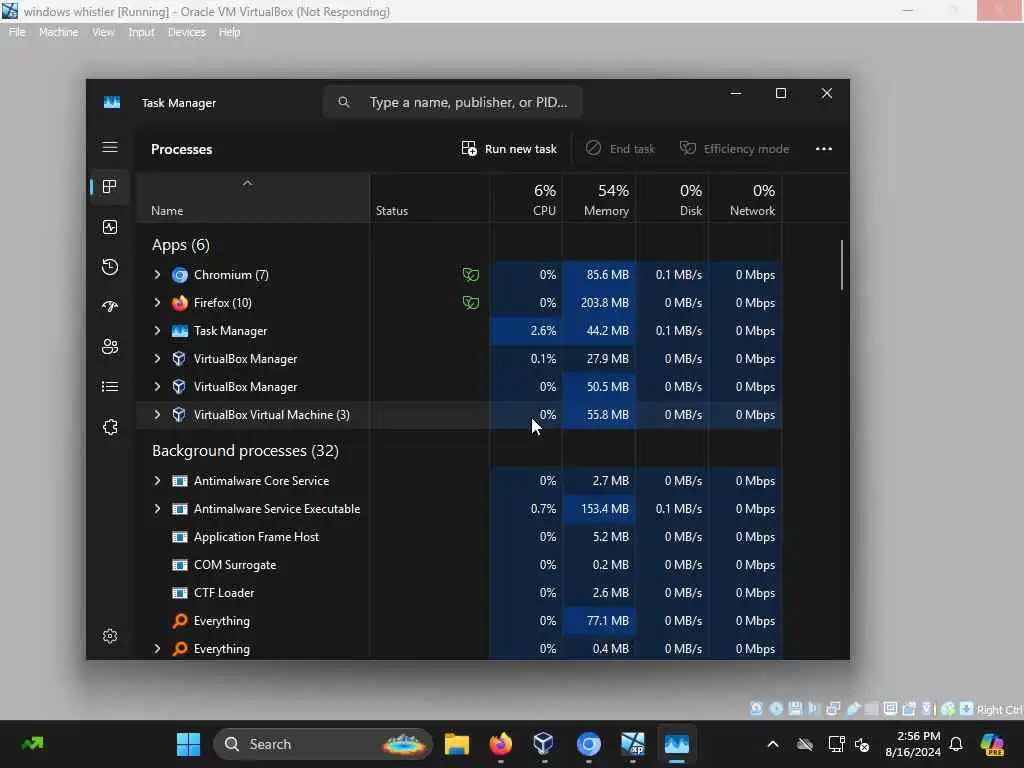Click the Background processes (32) heading

(246, 451)
